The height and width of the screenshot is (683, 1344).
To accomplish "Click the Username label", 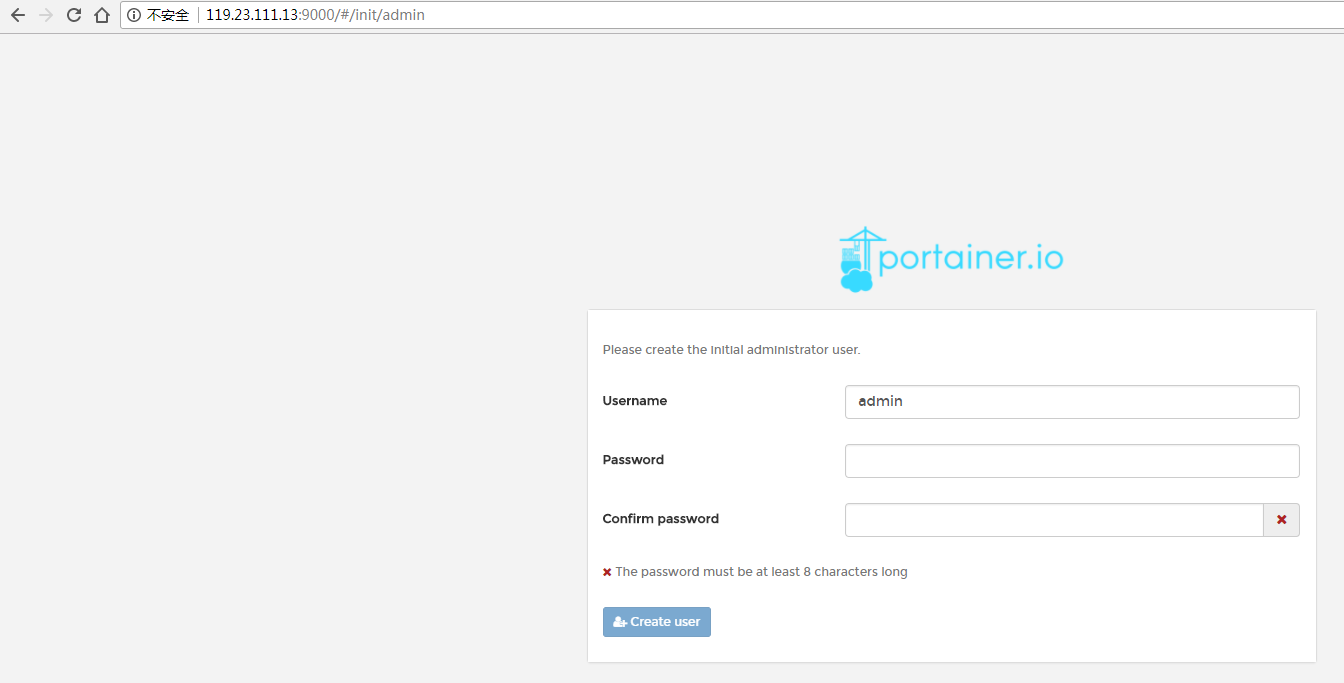I will coord(635,401).
